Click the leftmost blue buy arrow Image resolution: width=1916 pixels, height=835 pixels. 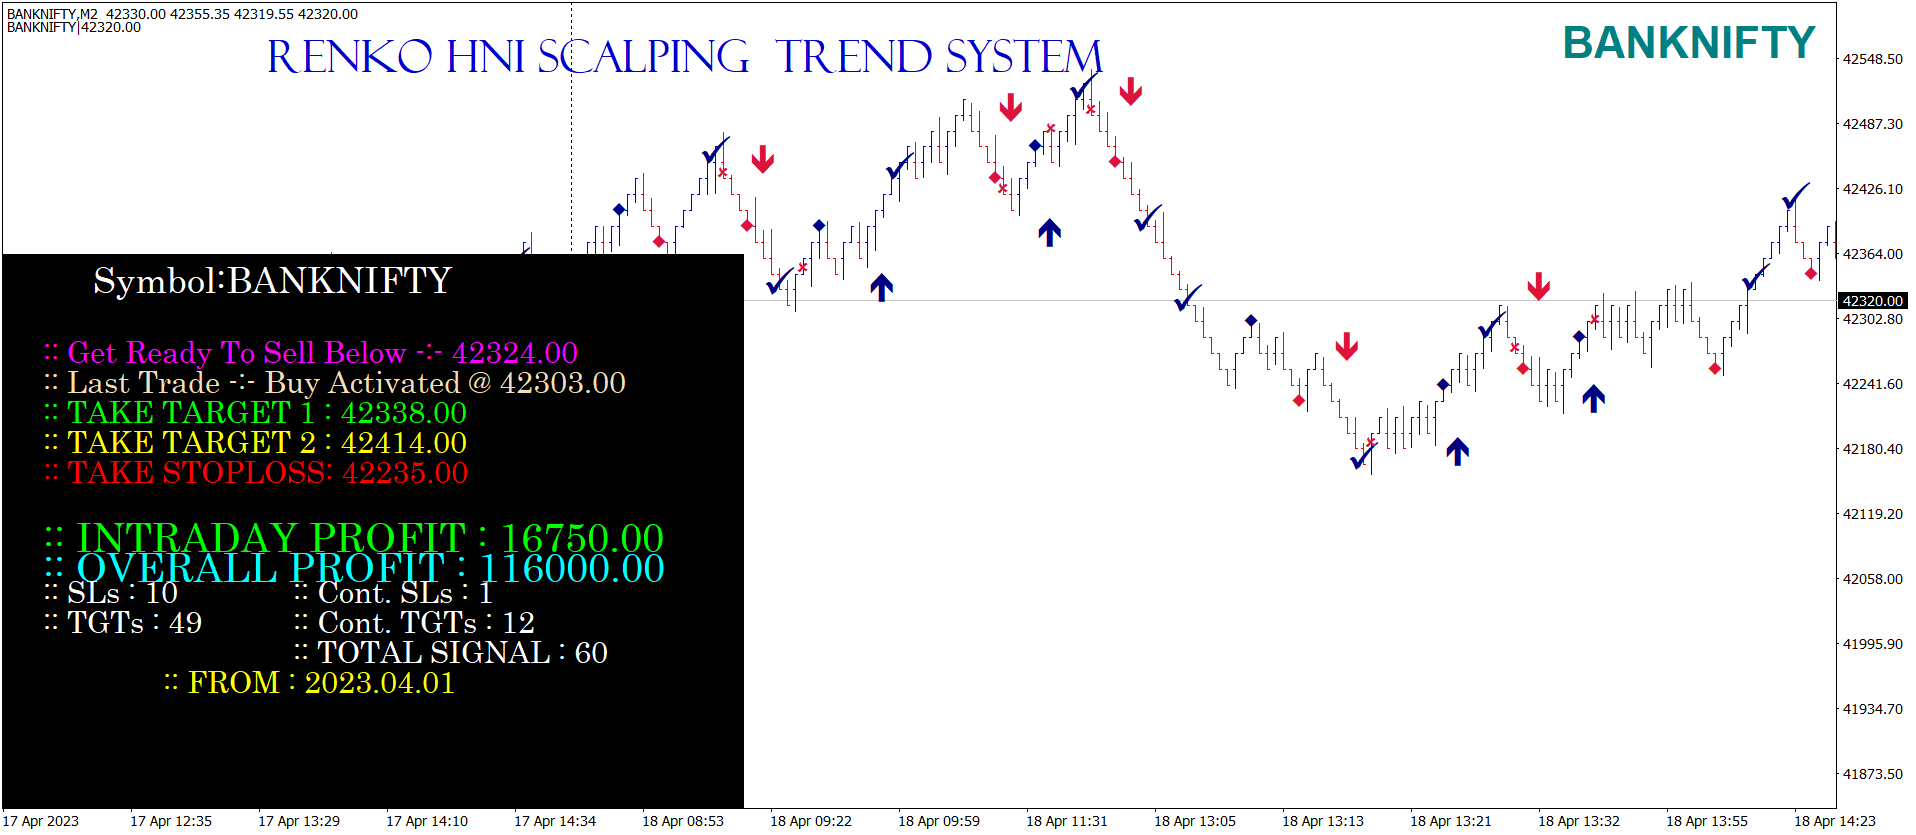coord(881,288)
